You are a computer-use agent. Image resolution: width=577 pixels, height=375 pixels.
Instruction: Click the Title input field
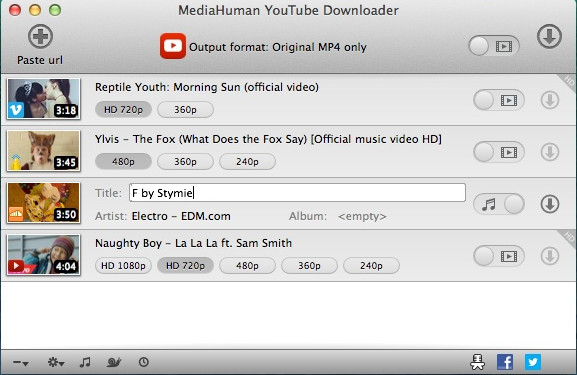pos(297,192)
